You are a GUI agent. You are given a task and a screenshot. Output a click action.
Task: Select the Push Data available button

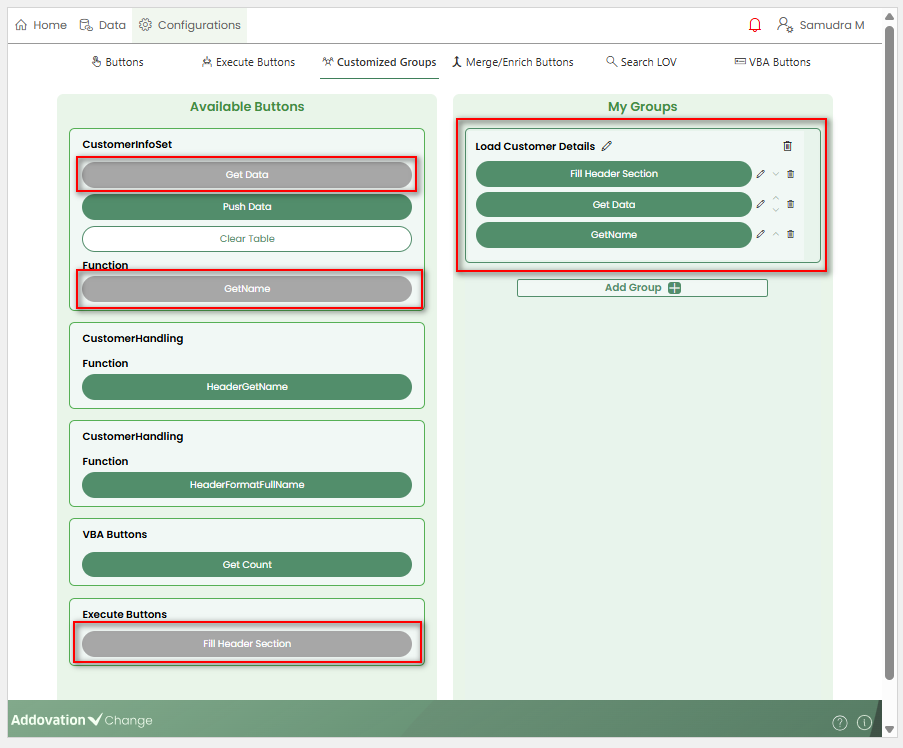[x=246, y=207]
